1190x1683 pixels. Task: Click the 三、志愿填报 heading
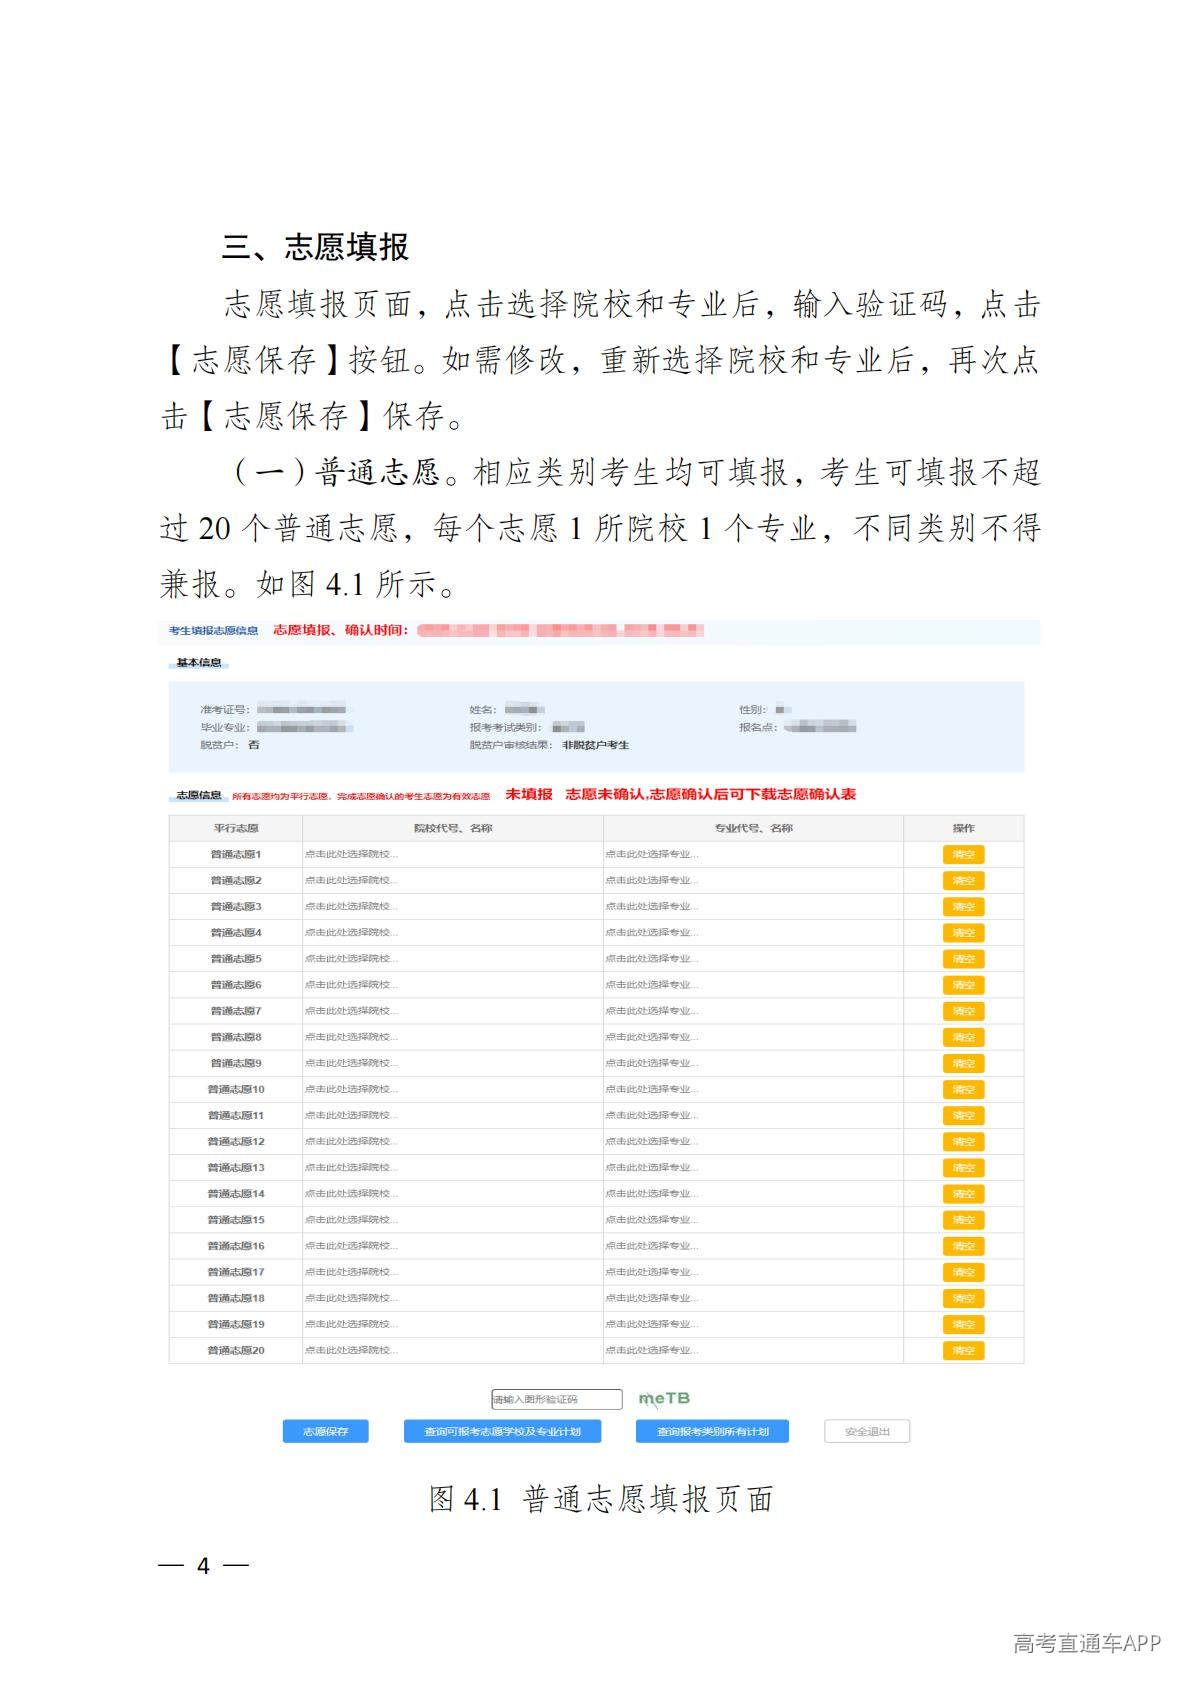click(x=315, y=247)
